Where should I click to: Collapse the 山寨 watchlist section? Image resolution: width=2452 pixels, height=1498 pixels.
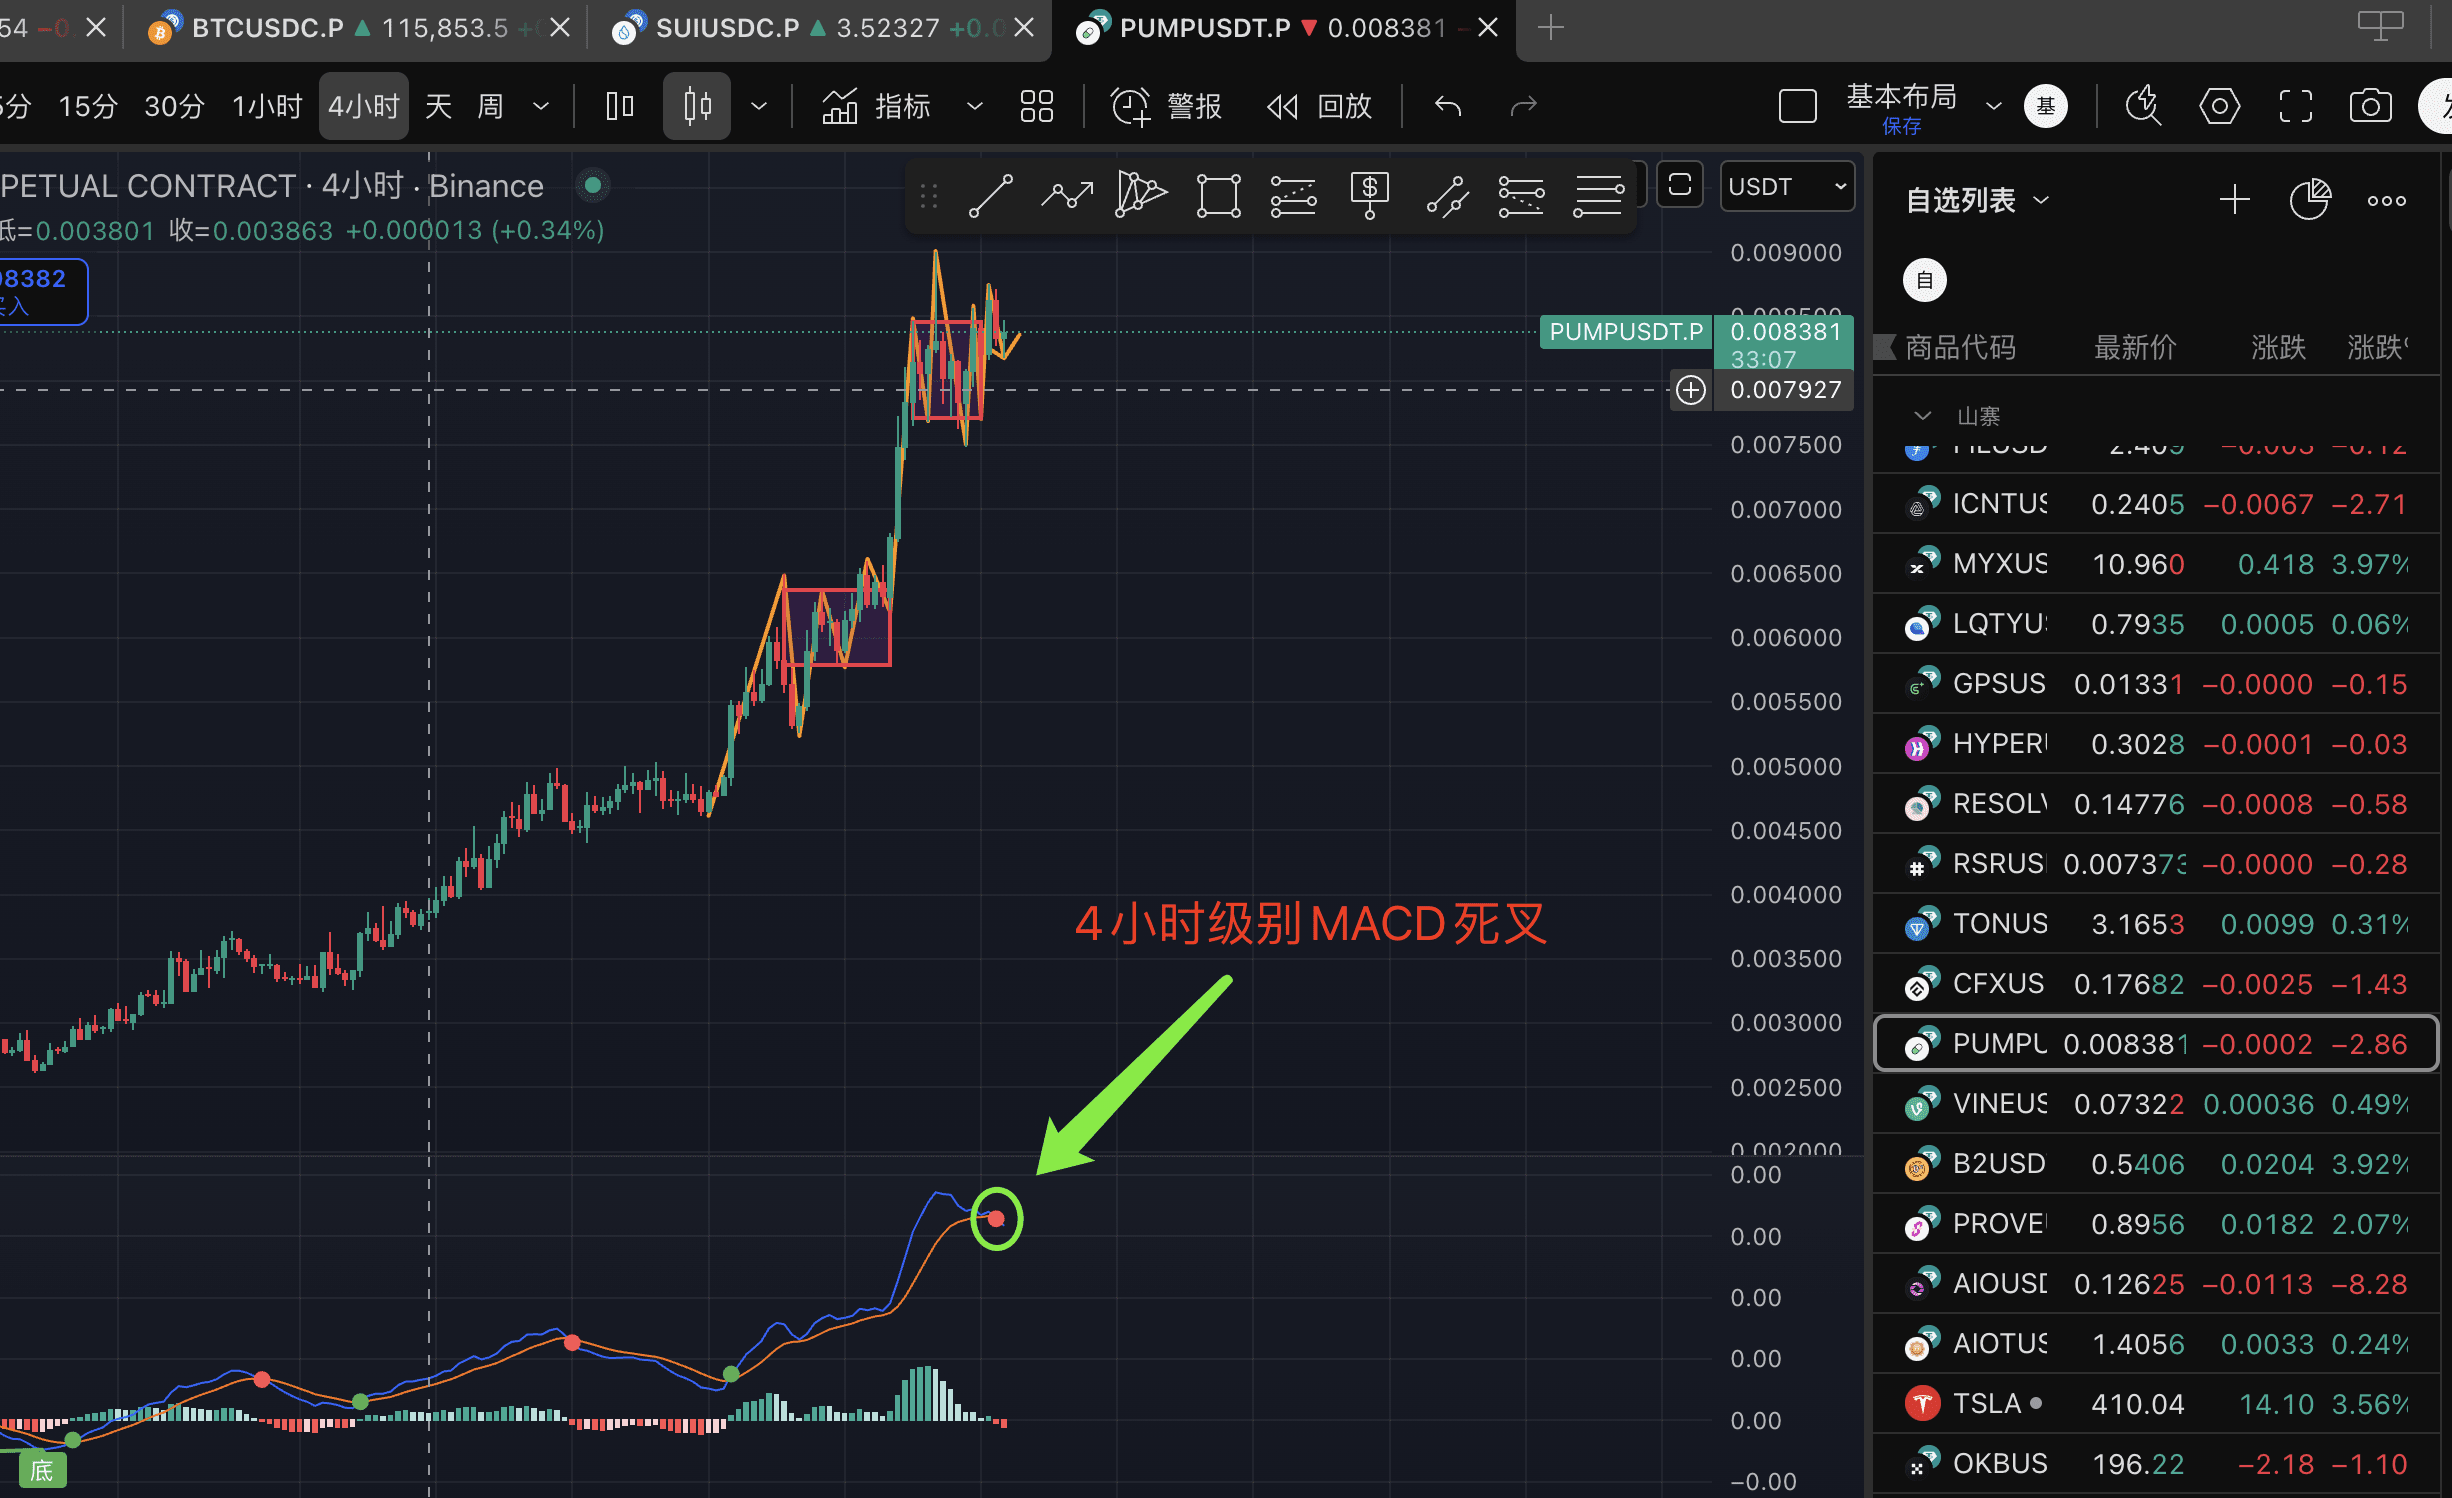point(1922,416)
